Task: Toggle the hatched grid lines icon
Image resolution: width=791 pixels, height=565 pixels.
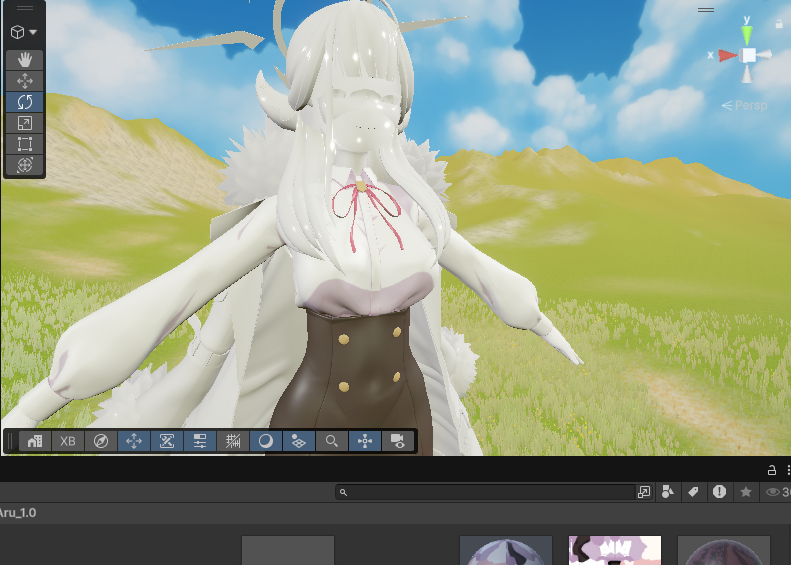Action: point(233,441)
